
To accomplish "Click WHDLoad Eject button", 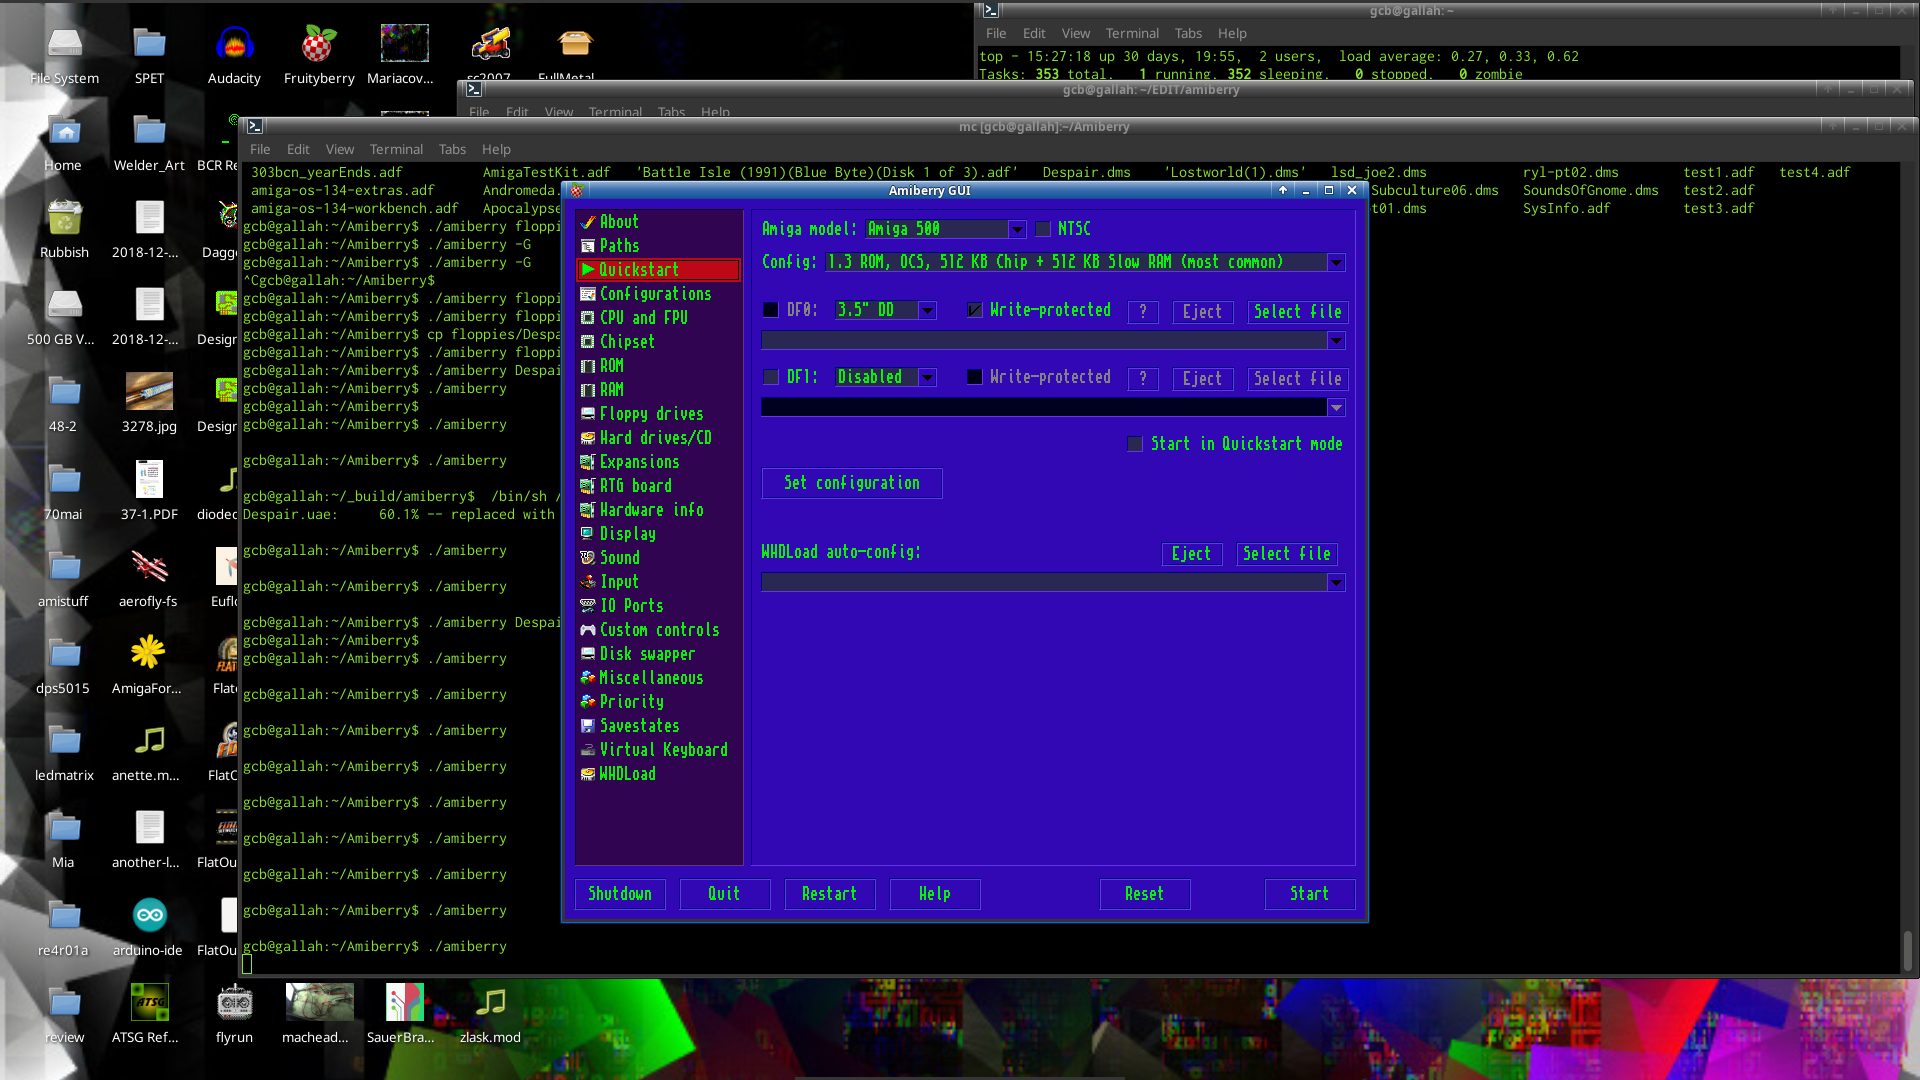I will click(1192, 554).
